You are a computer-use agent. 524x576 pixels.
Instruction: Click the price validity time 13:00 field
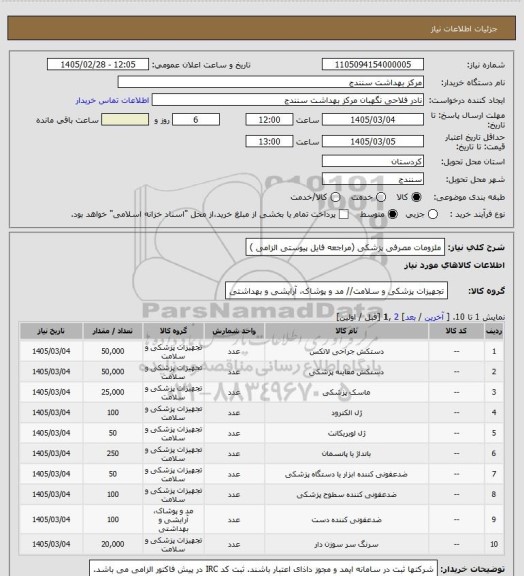(x=269, y=141)
